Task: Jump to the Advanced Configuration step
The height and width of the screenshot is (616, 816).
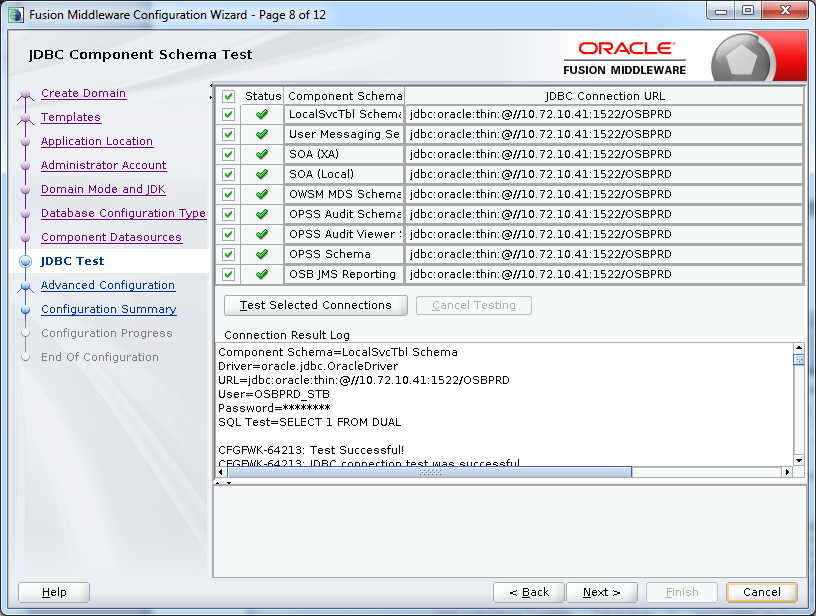Action: 108,285
